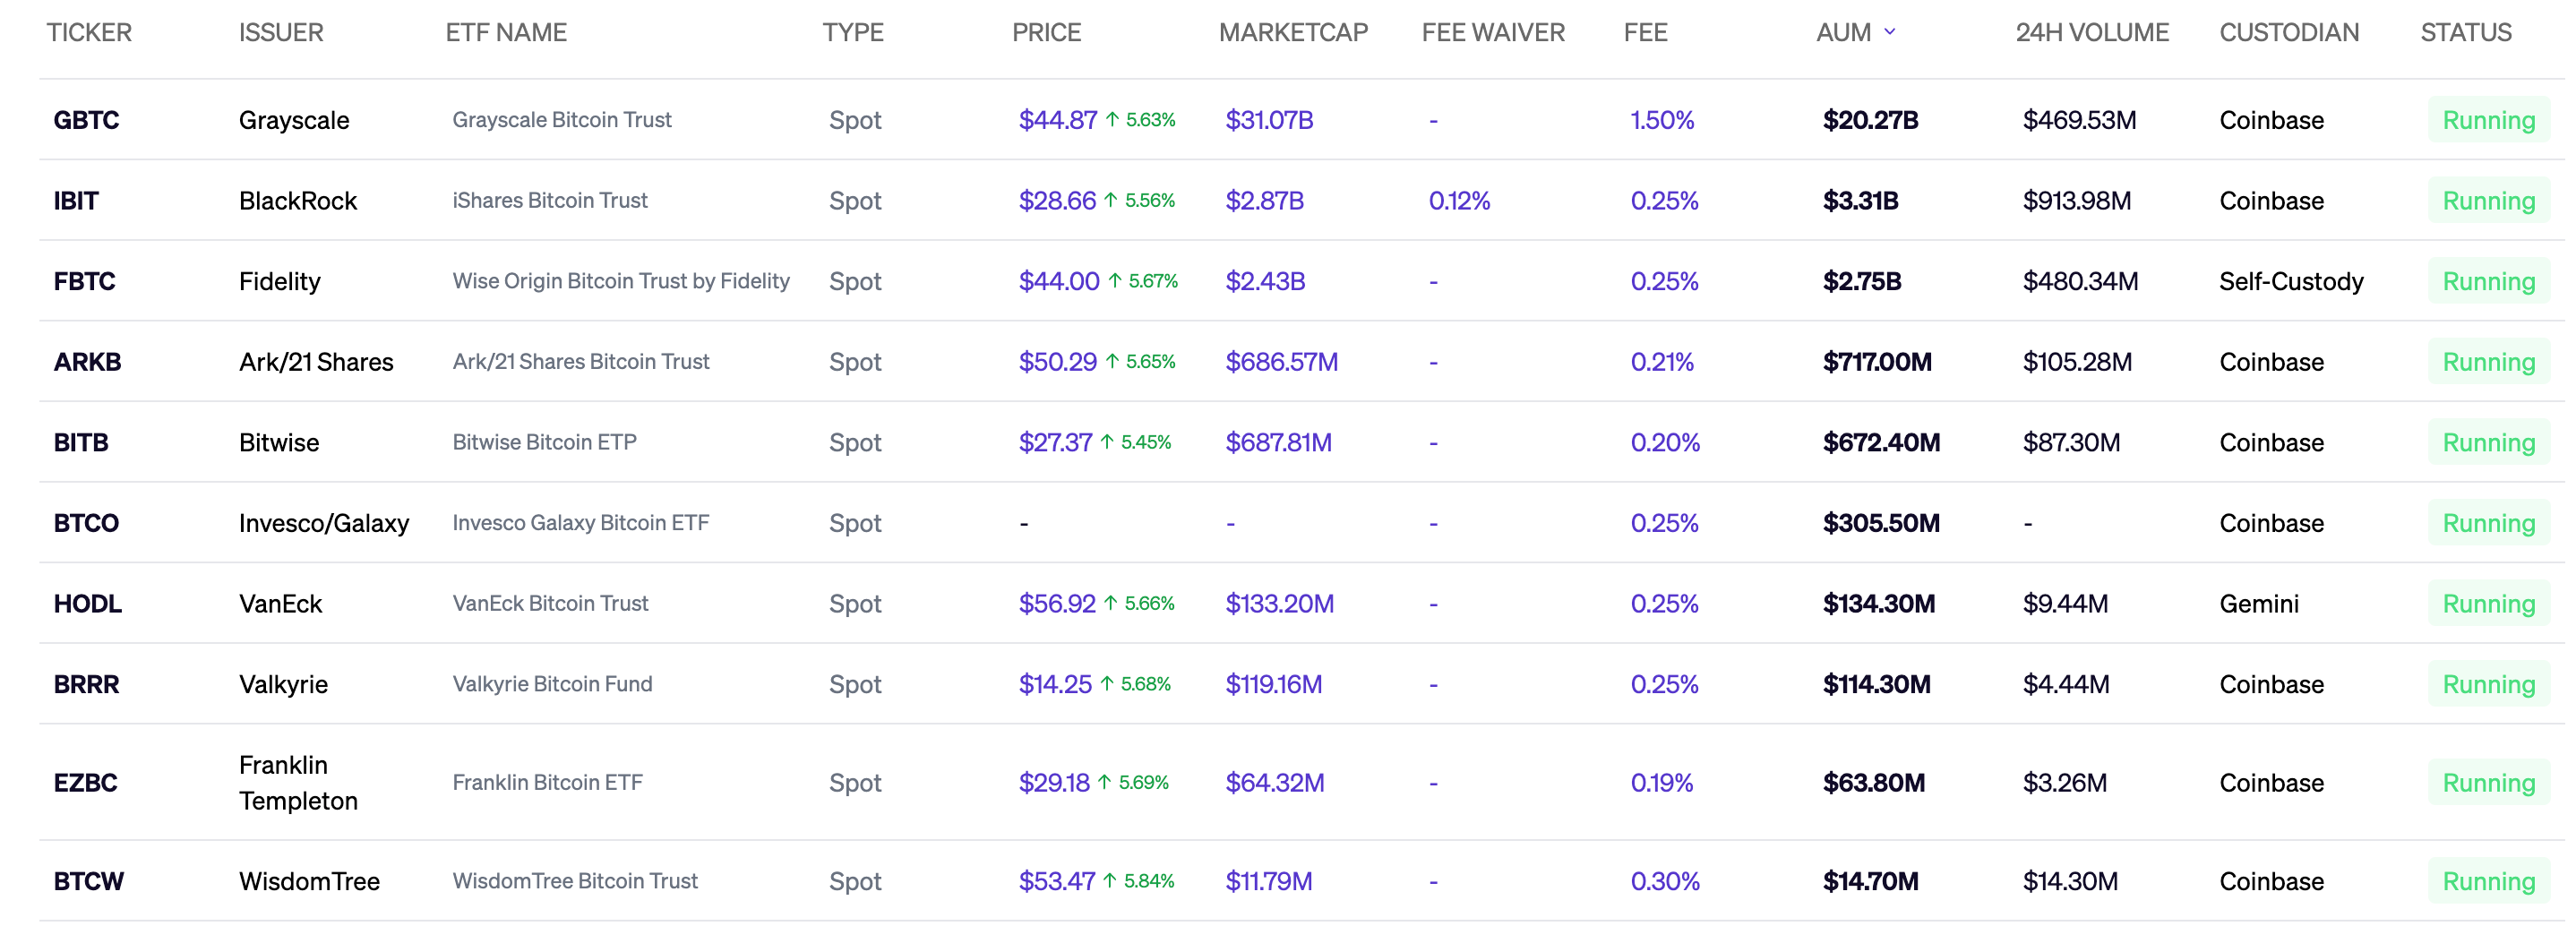The width and height of the screenshot is (2576, 926).
Task: Toggle the Running badge for BRRR
Action: (2489, 684)
